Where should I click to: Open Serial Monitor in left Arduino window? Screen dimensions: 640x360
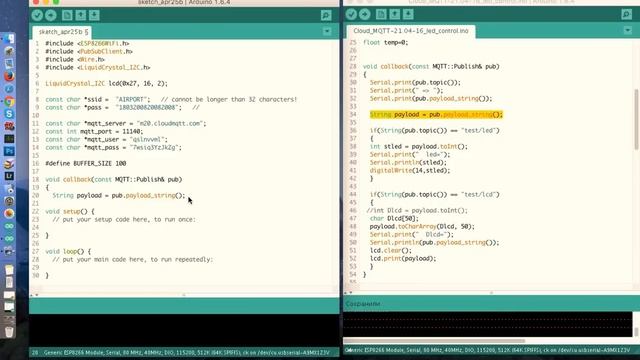326,16
